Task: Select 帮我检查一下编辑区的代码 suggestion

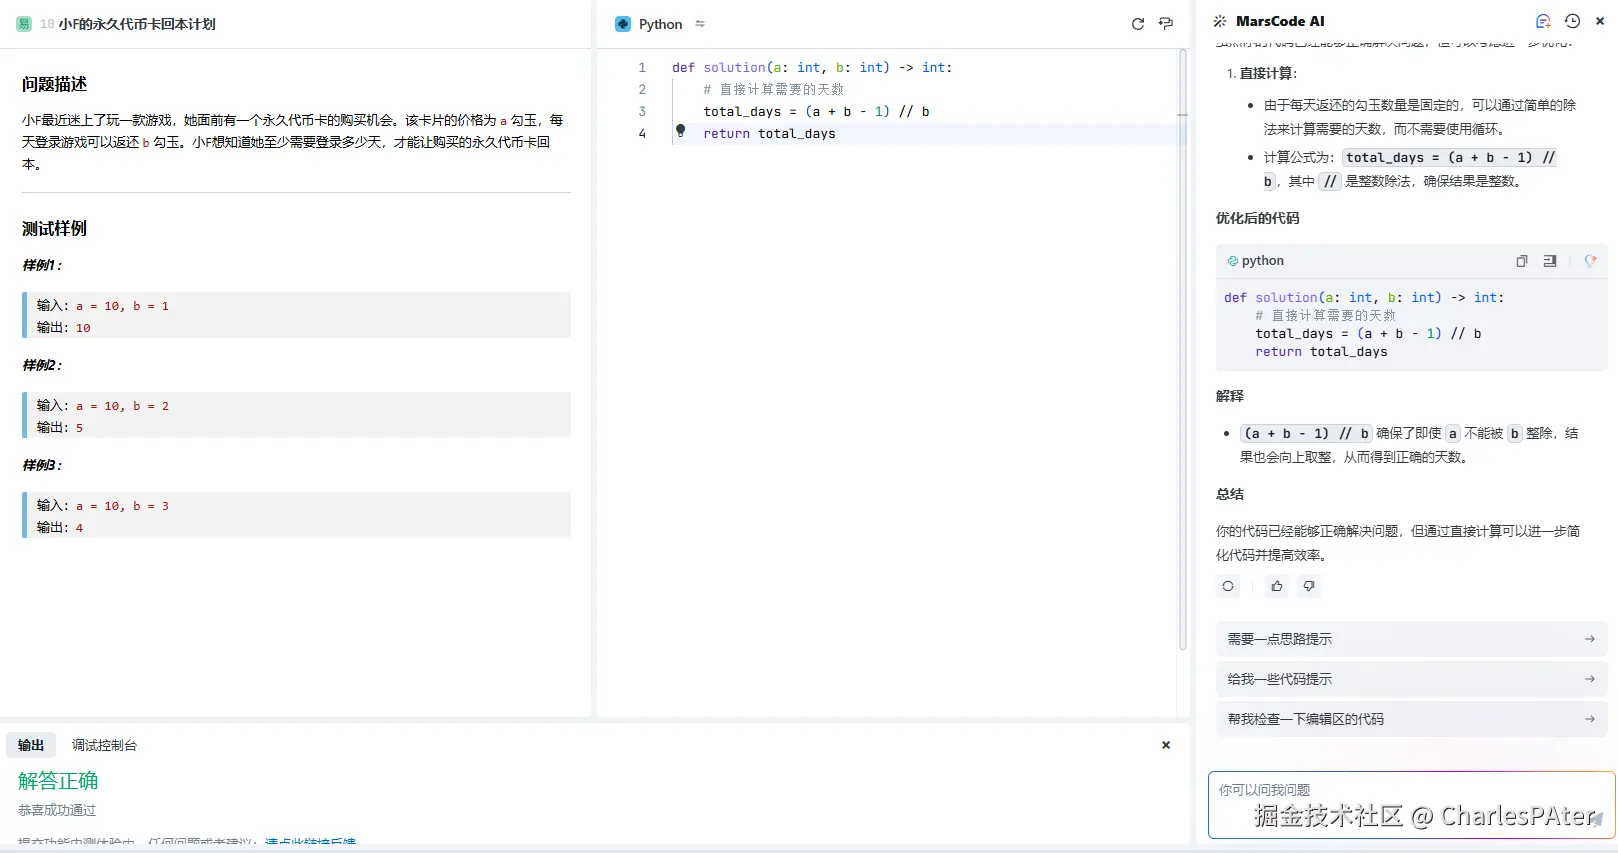Action: [x=1411, y=719]
